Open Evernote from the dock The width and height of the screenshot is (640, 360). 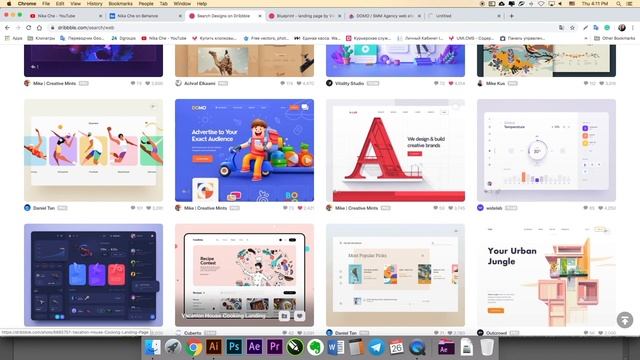315,347
